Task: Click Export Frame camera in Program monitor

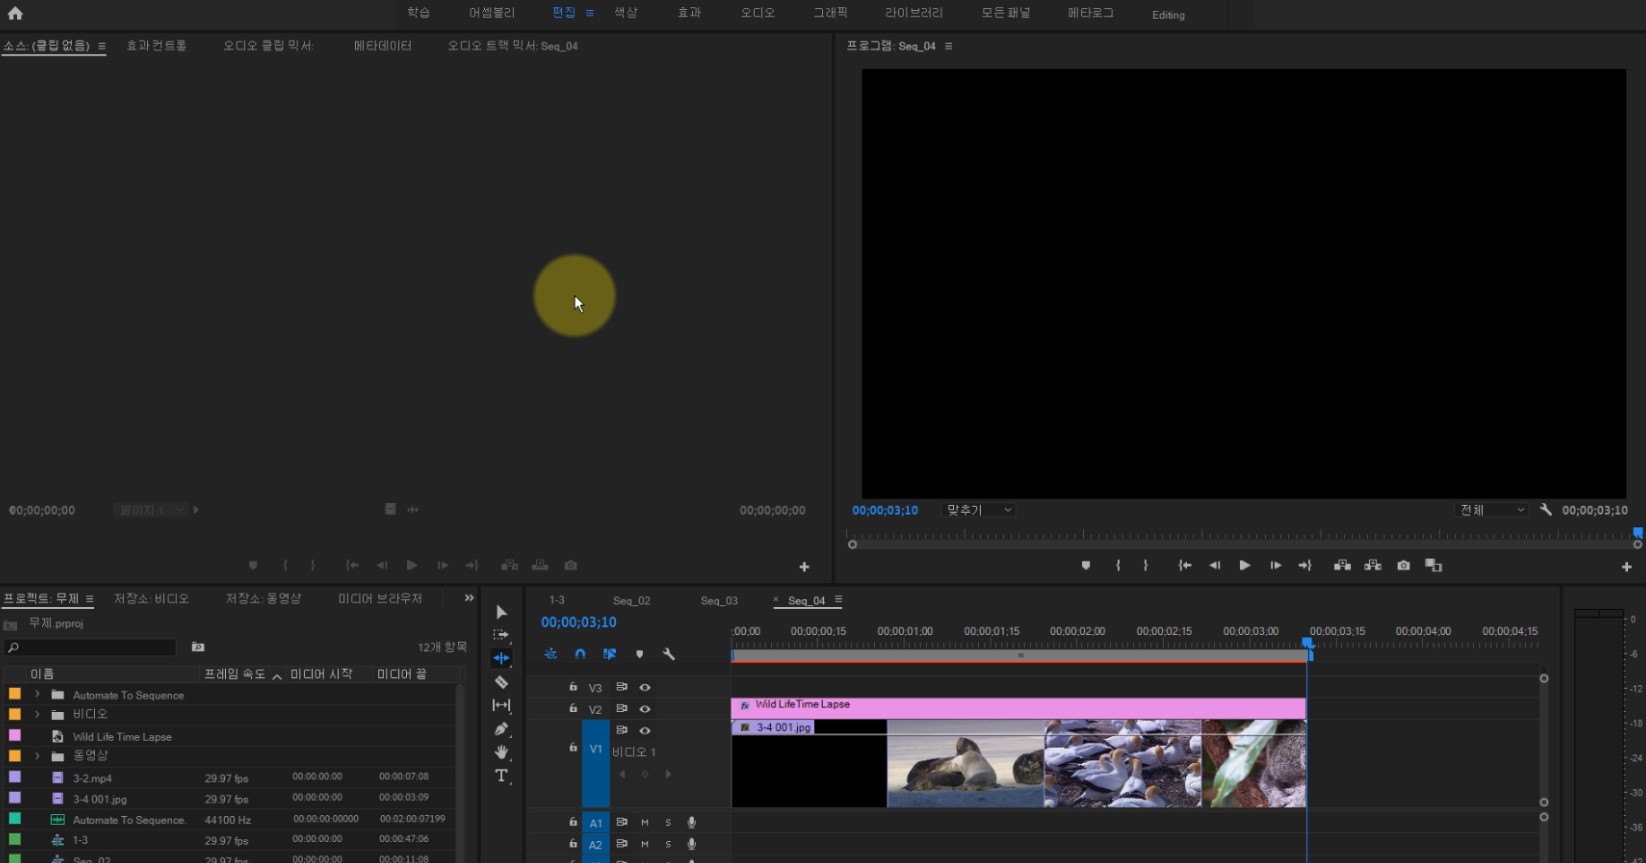Action: [1403, 566]
